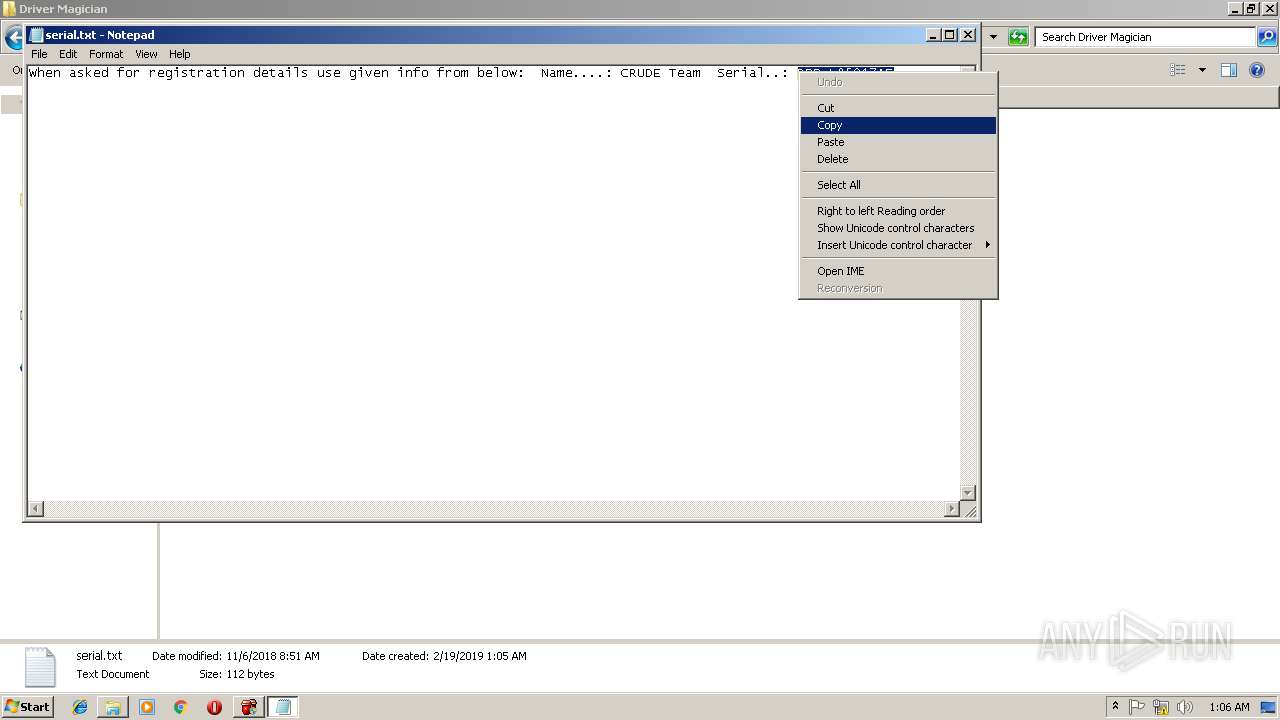Expand Insert Unicode control character submenu

tap(898, 245)
